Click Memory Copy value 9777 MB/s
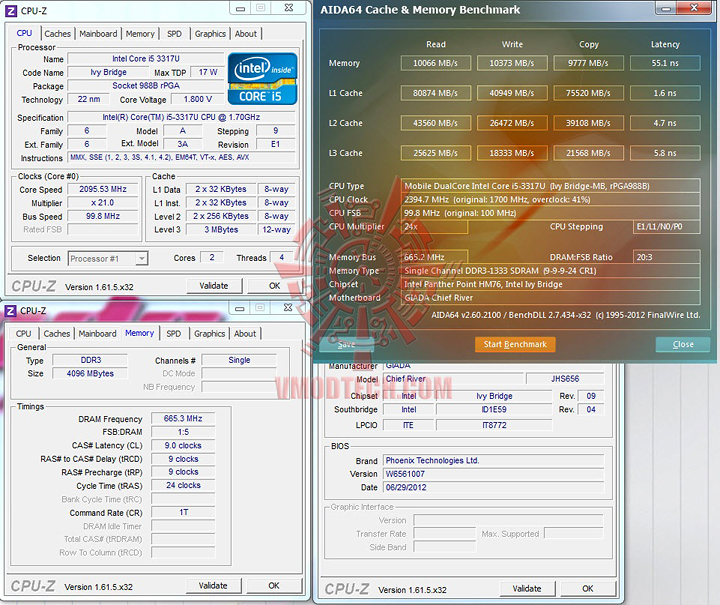Screen dimensions: 720x605 [x=588, y=63]
